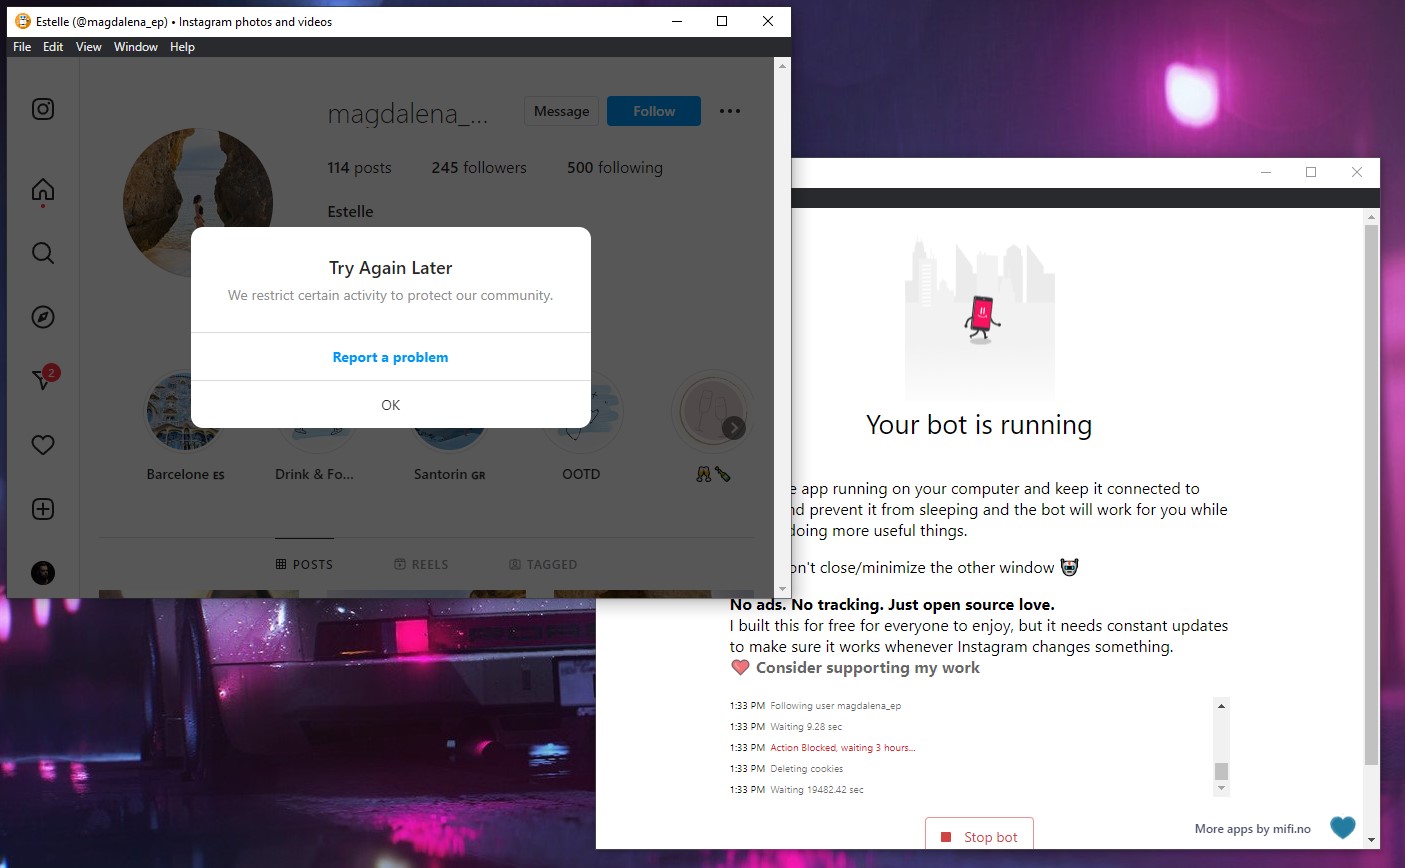Open More apps by mifi.no link
This screenshot has width=1405, height=868.
(x=1252, y=829)
